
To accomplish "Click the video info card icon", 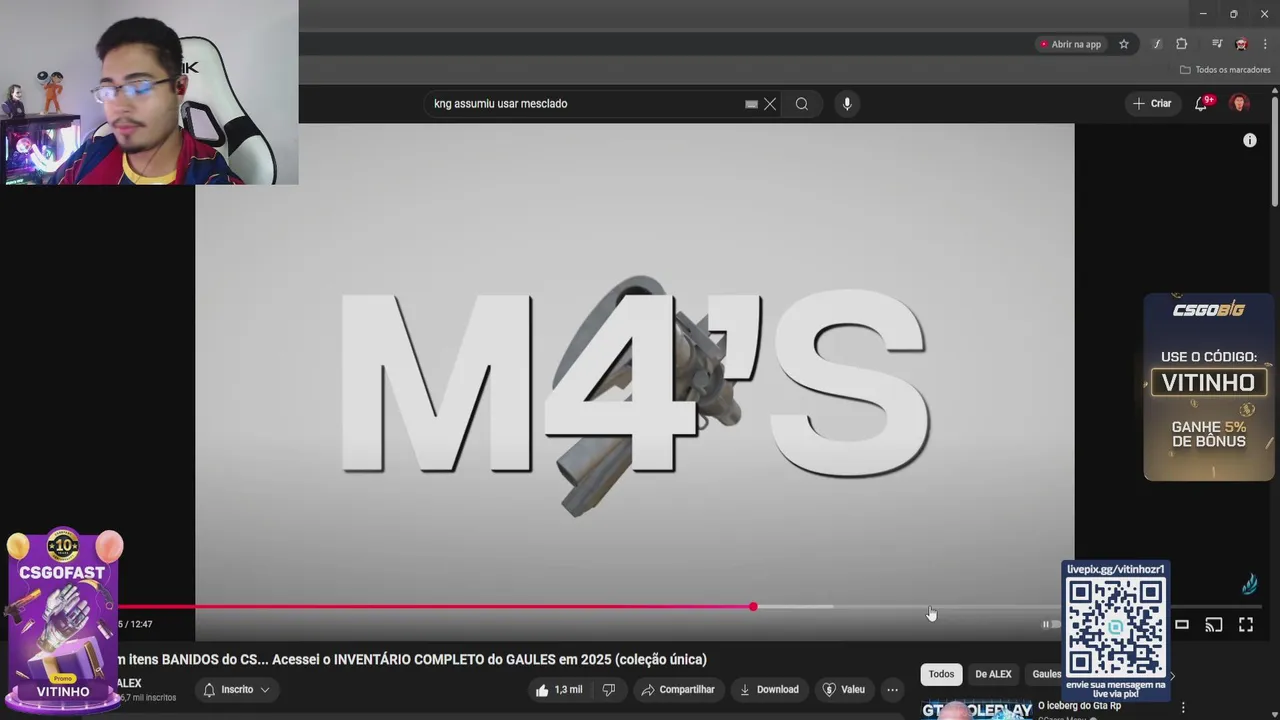I will click(x=1250, y=141).
